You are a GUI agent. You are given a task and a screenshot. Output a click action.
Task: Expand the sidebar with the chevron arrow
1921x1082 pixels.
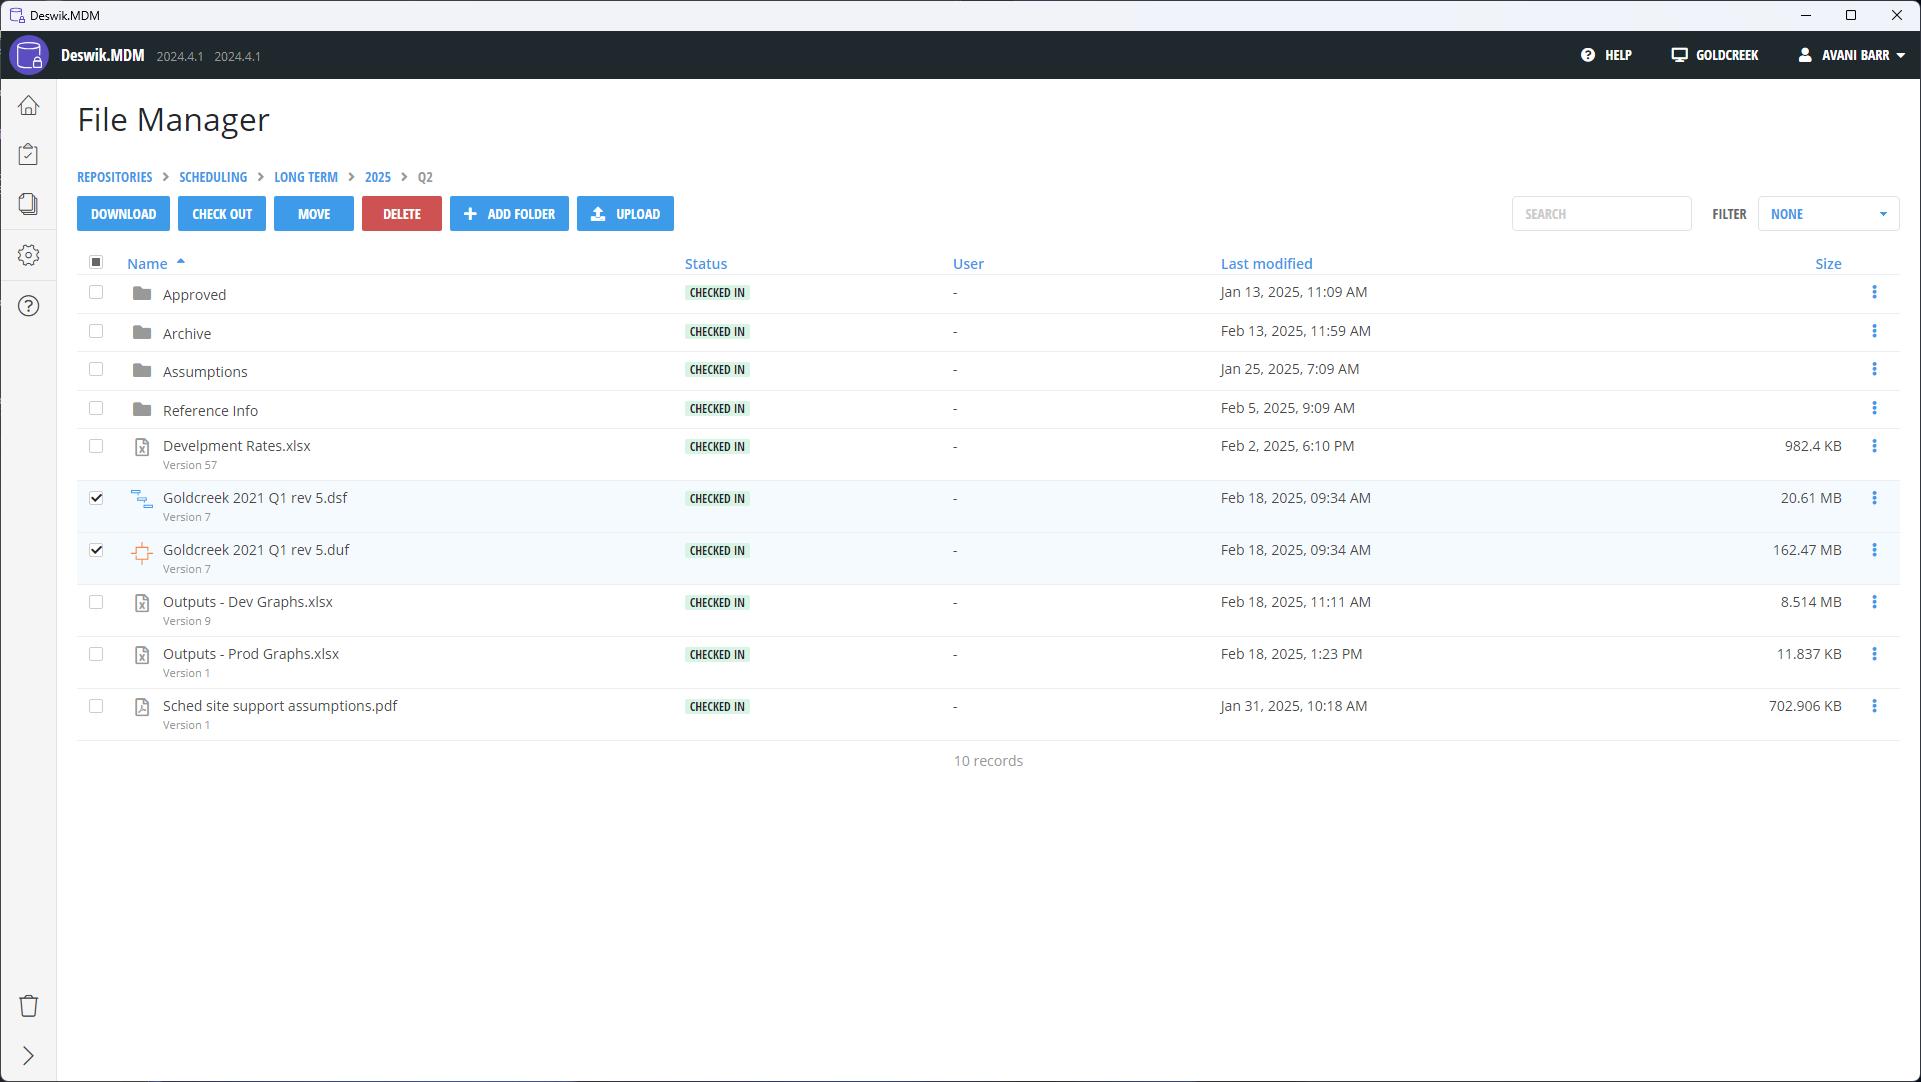pos(28,1056)
